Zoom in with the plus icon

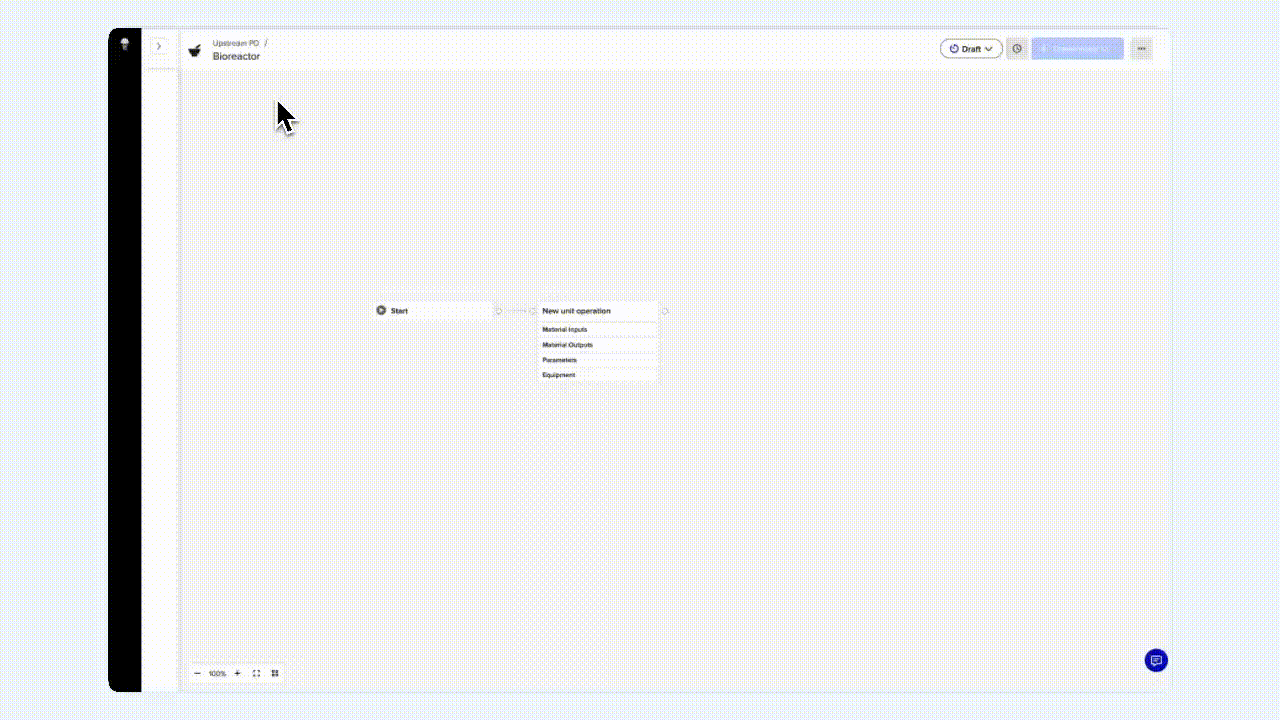click(x=237, y=674)
